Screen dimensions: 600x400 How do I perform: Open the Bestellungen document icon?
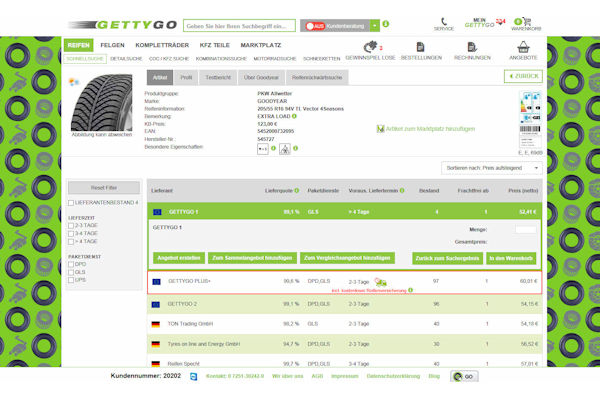[x=421, y=47]
